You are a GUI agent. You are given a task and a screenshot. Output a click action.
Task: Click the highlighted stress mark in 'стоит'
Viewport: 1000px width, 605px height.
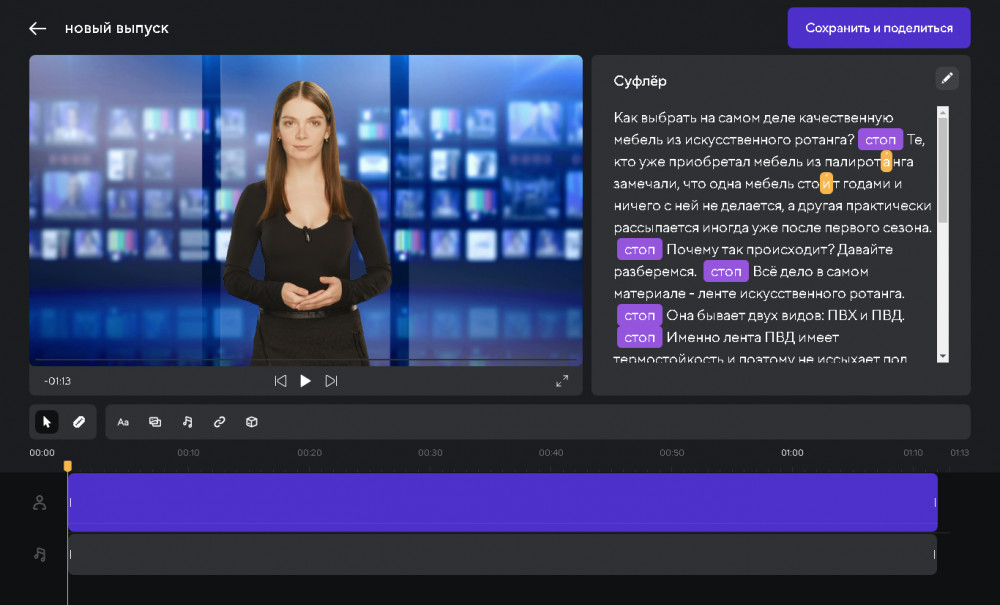point(826,184)
